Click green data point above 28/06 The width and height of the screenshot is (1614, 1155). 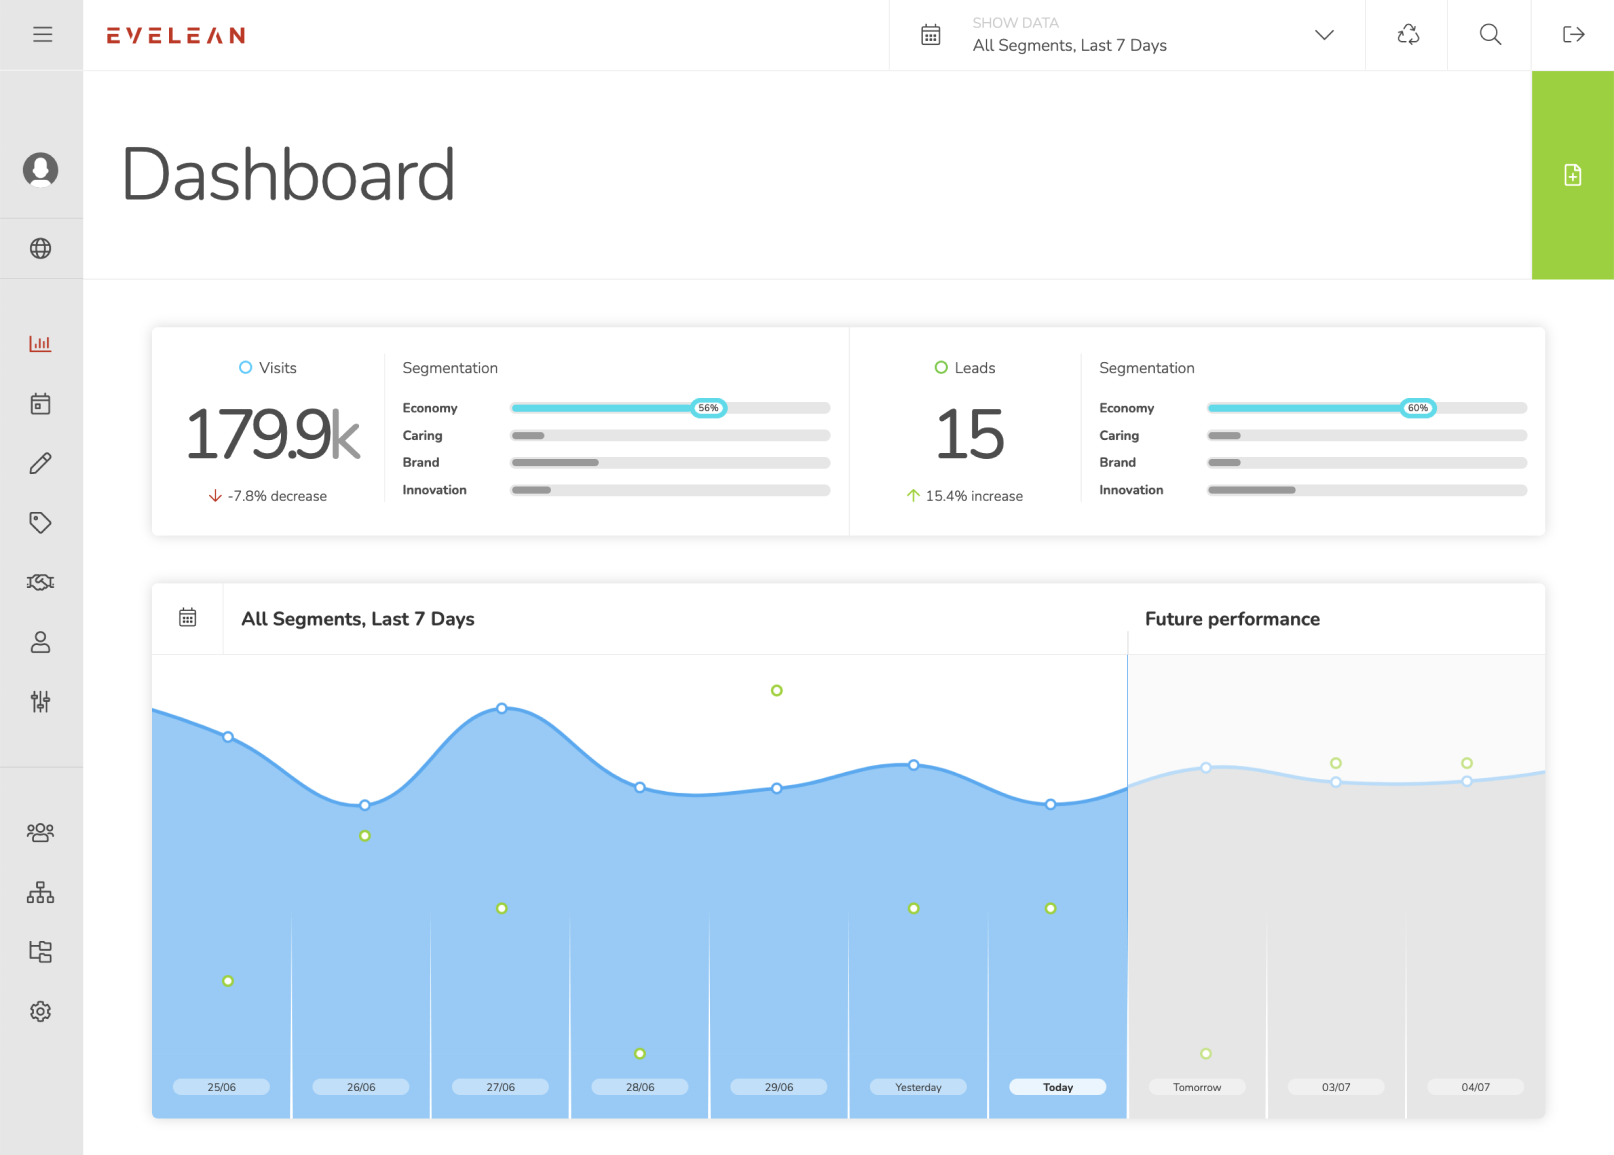coord(640,1054)
